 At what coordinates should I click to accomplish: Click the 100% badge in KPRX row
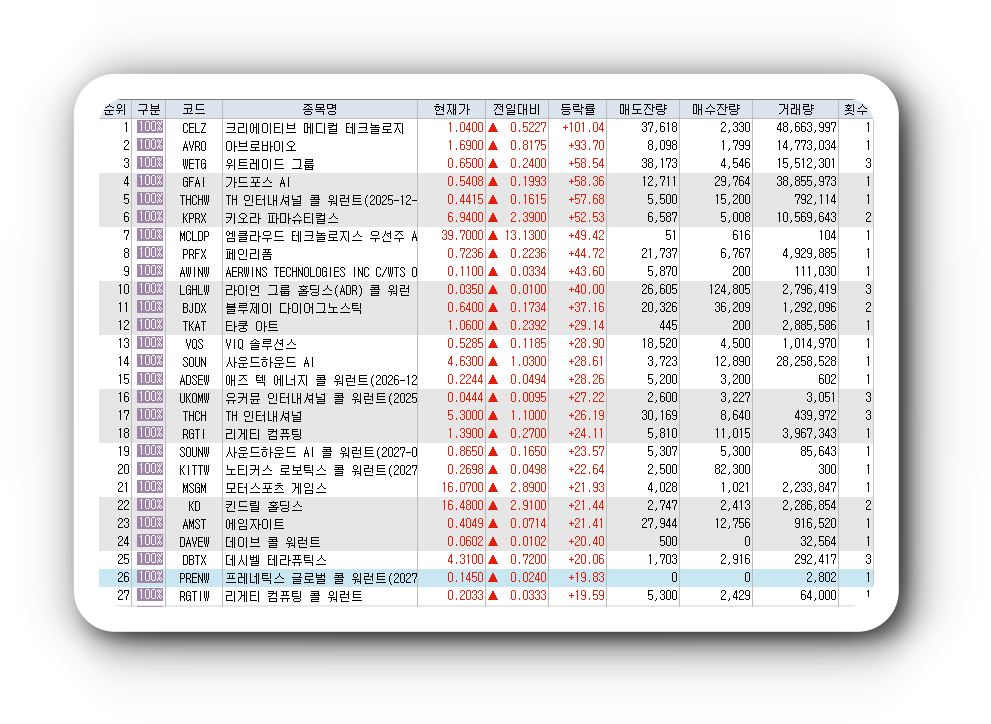[x=150, y=217]
